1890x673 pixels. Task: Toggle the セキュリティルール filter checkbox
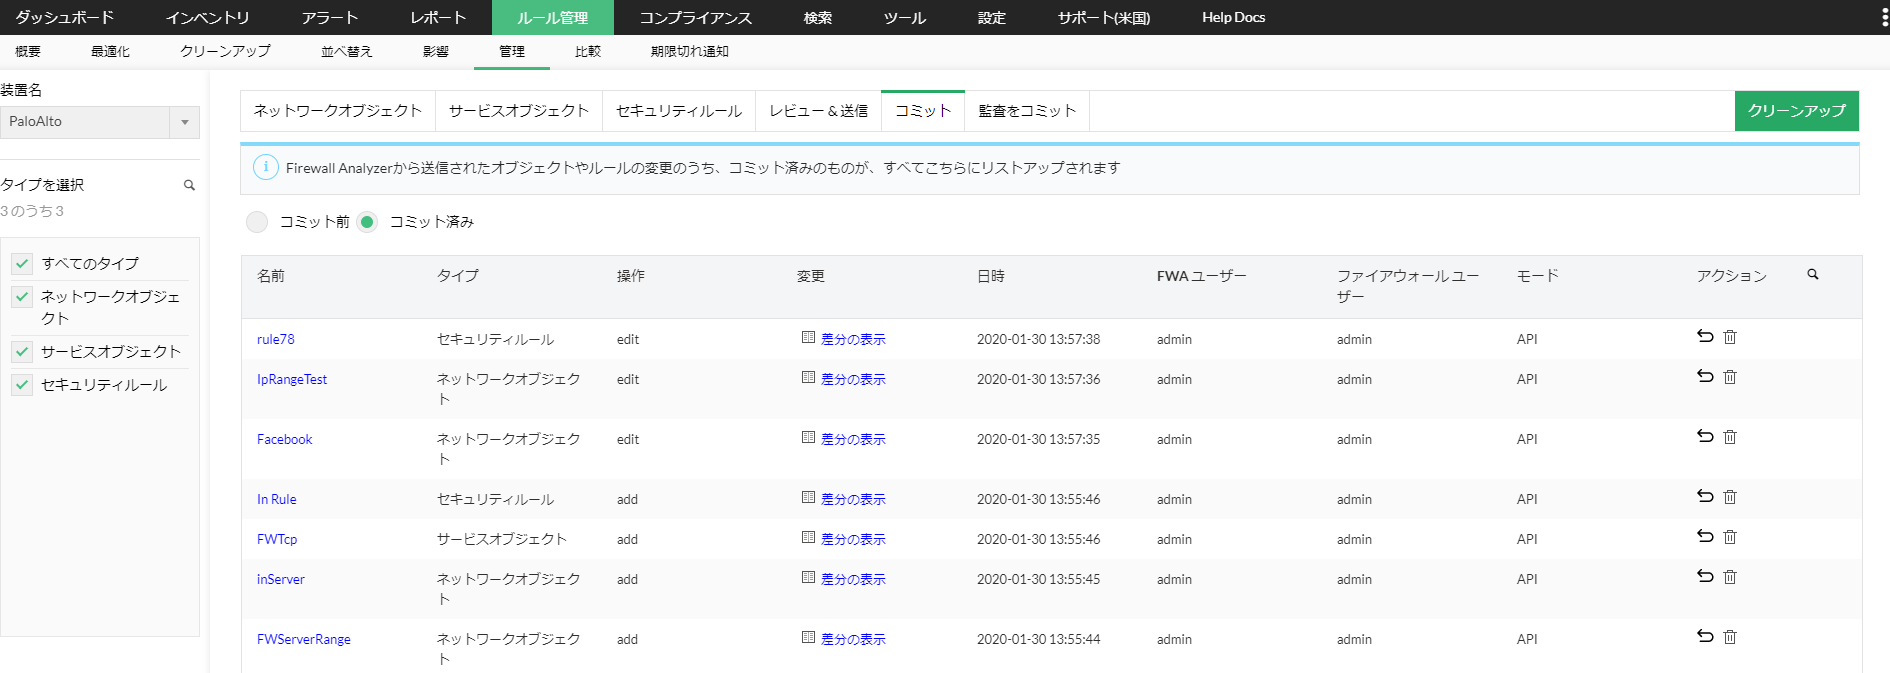coord(22,385)
